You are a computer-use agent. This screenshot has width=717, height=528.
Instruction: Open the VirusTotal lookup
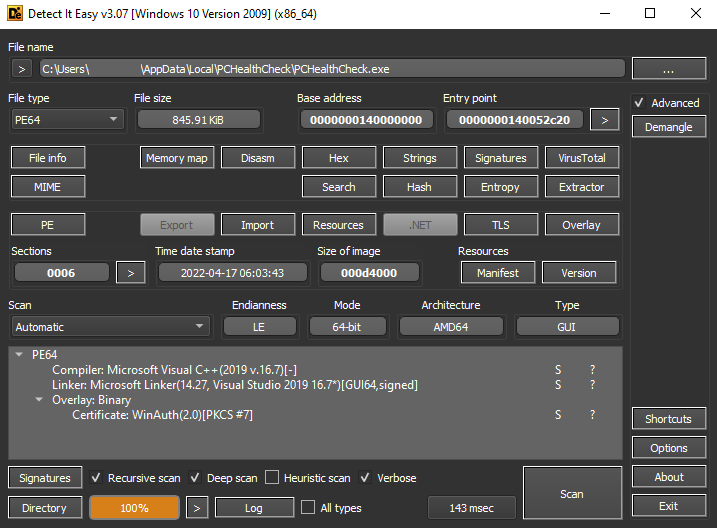(582, 158)
